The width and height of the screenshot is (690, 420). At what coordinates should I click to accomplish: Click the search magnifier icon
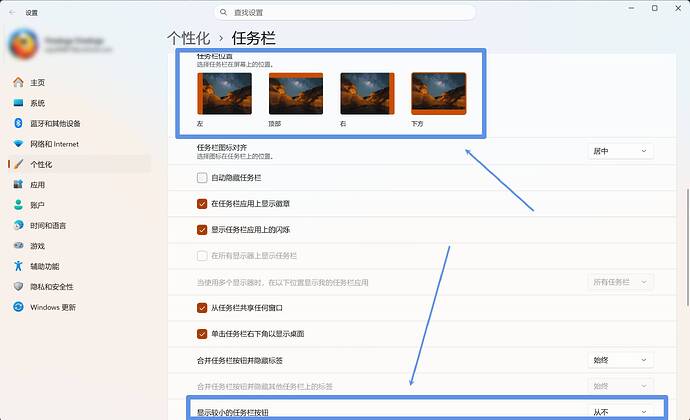coord(224,12)
